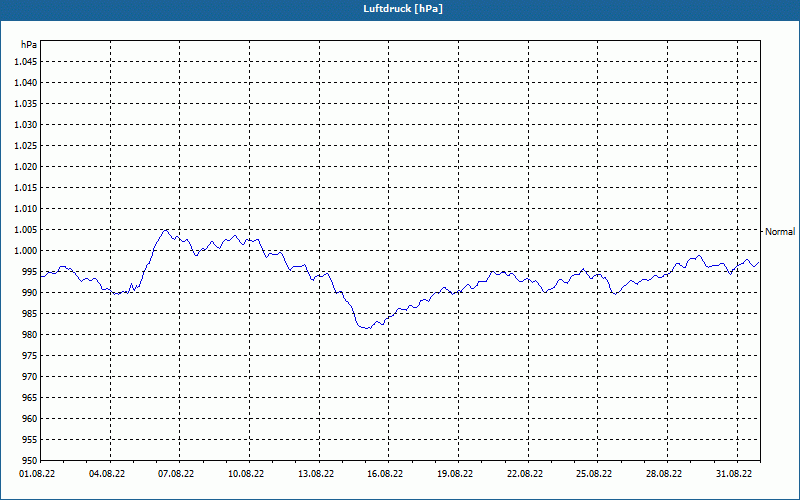This screenshot has width=800, height=500.
Task: Click the pressure curve minimum near 16.08.22
Action: click(x=367, y=328)
